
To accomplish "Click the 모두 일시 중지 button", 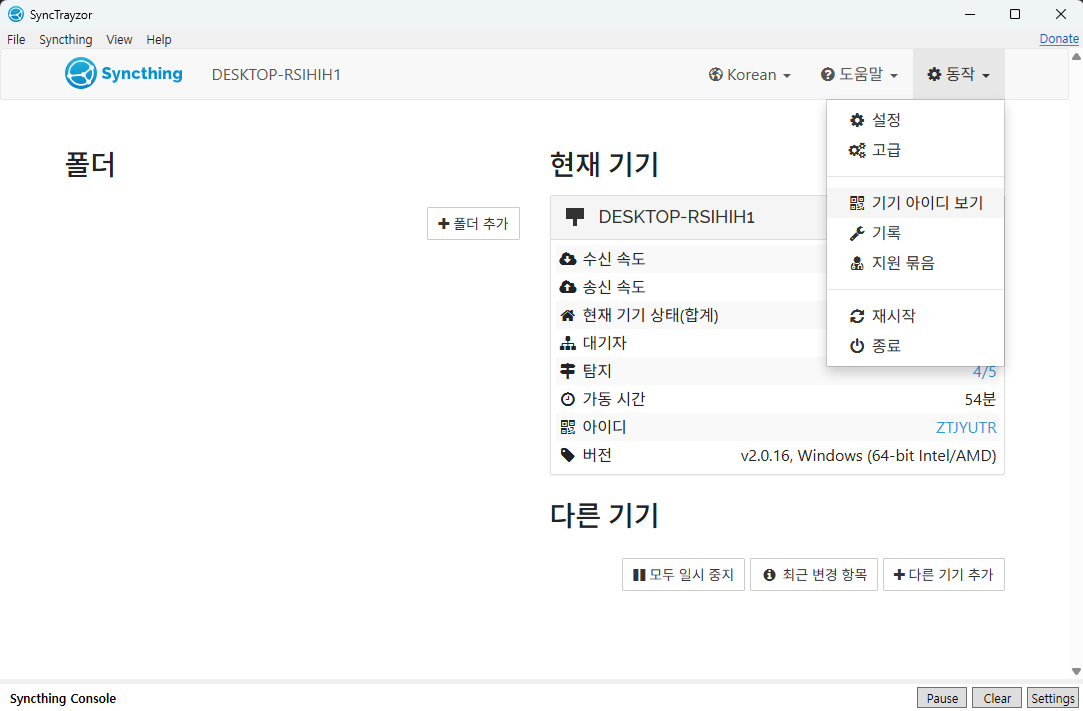I will (x=683, y=575).
